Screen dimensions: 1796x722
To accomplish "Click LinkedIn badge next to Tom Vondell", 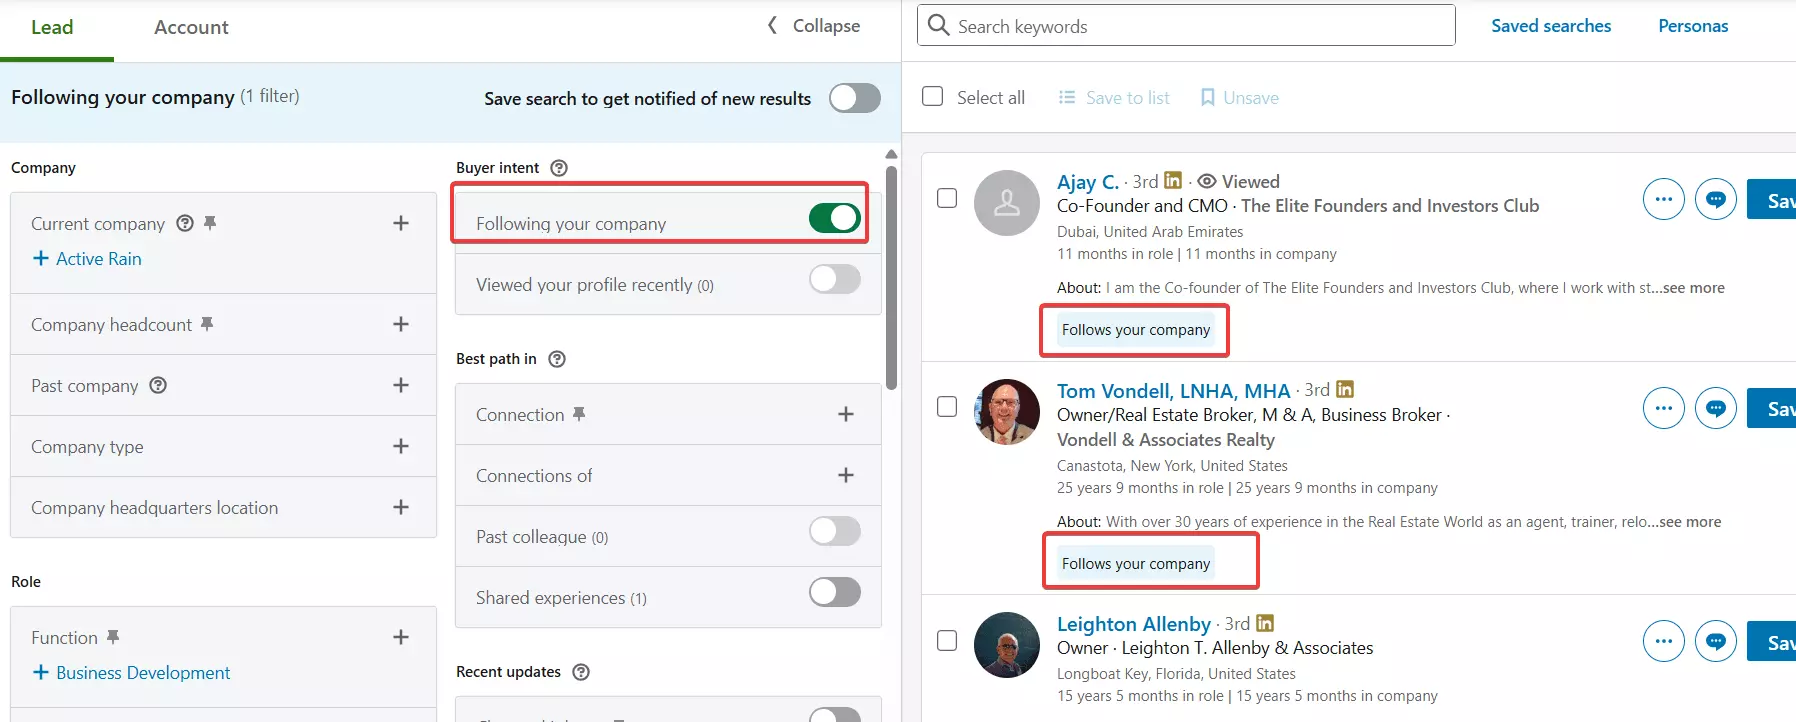I will (x=1345, y=389).
